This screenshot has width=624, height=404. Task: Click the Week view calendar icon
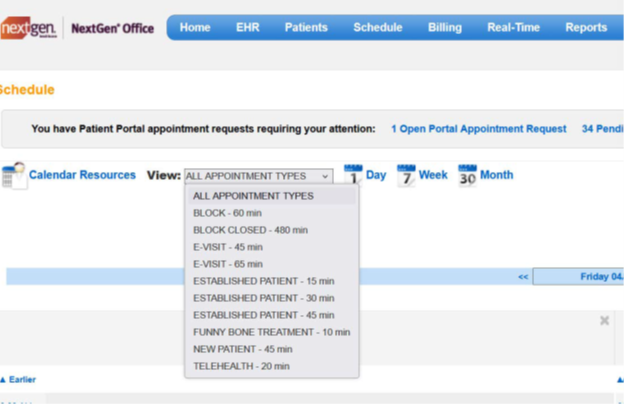coord(406,176)
